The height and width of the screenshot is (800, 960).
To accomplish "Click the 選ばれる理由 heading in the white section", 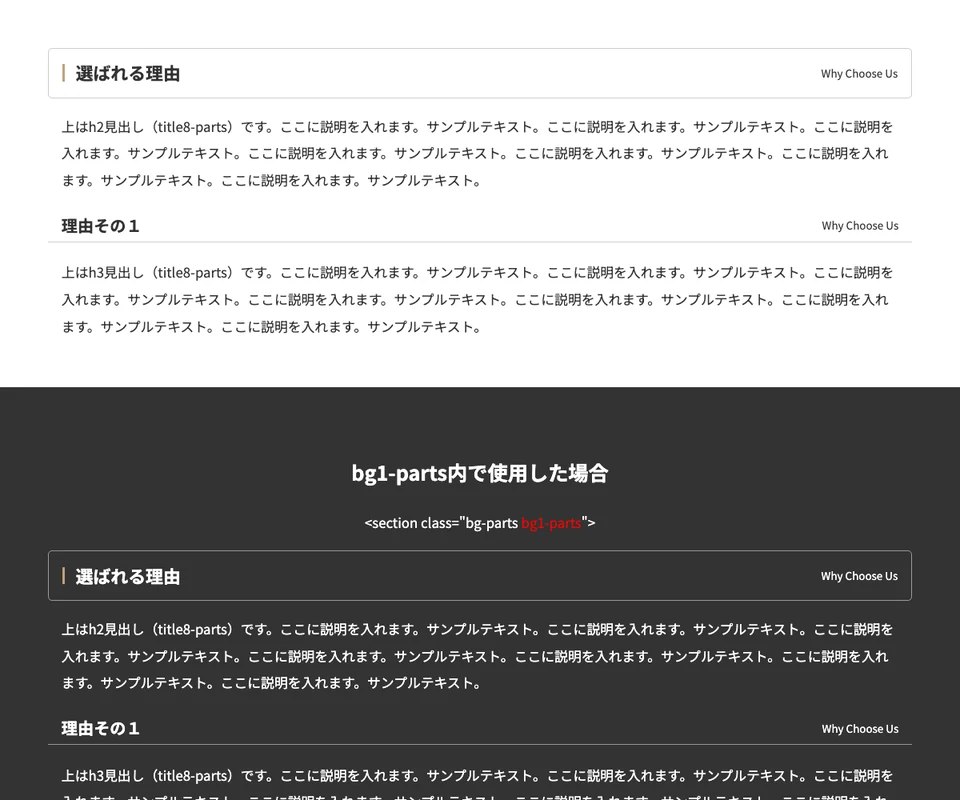I will coord(128,74).
